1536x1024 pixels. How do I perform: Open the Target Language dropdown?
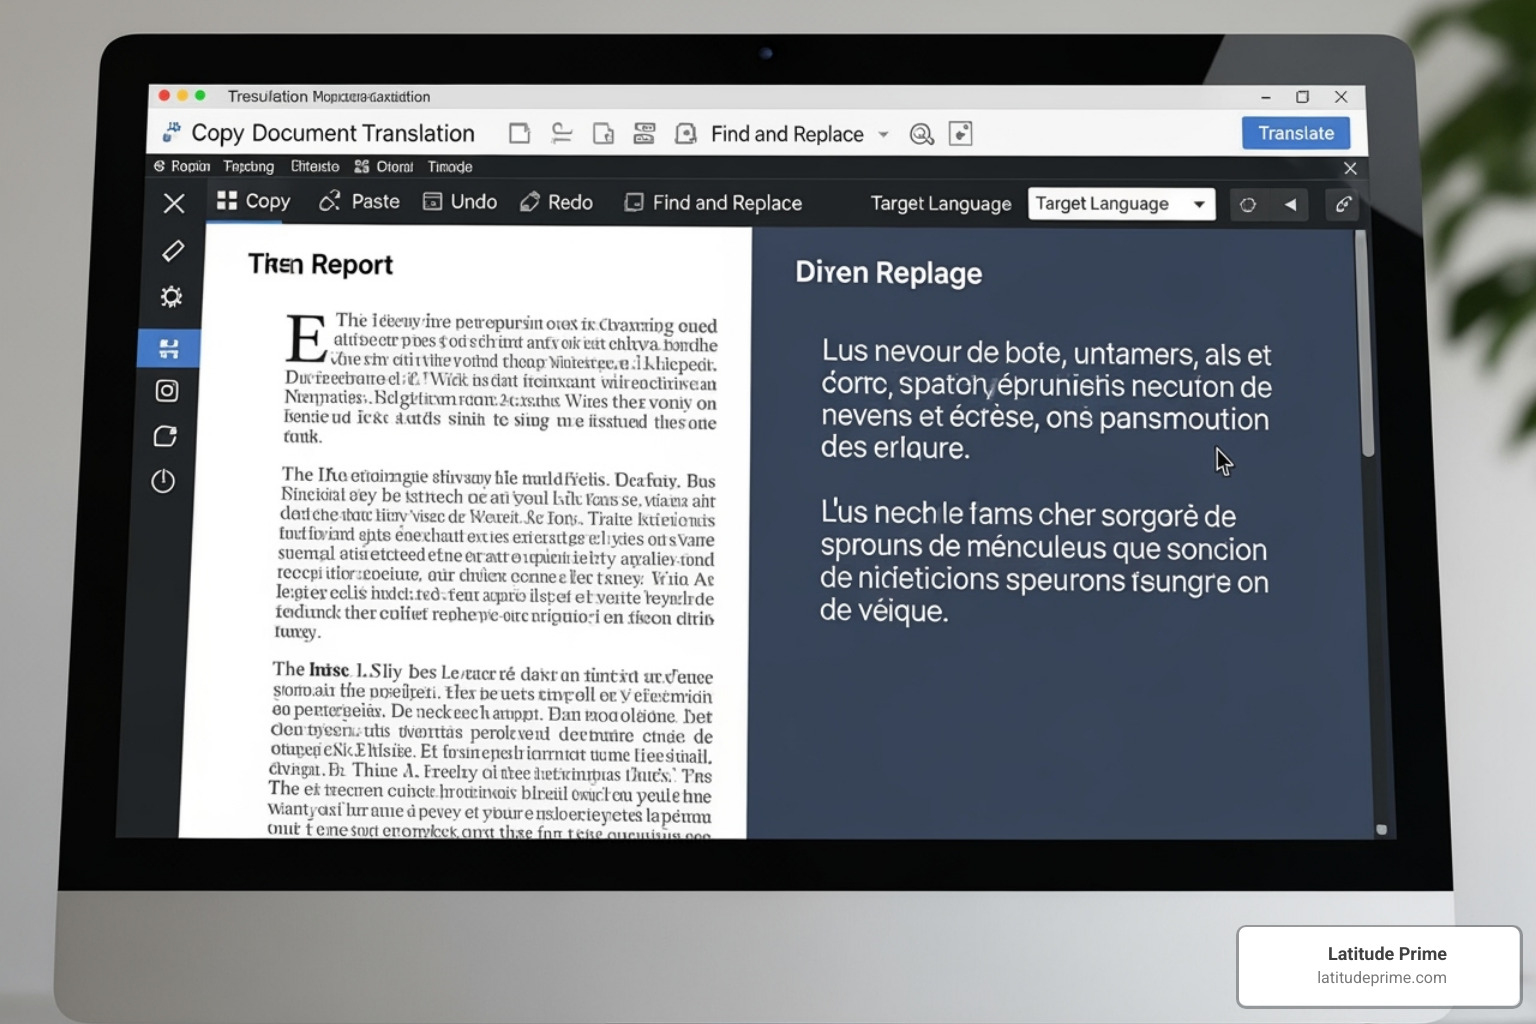point(1120,203)
